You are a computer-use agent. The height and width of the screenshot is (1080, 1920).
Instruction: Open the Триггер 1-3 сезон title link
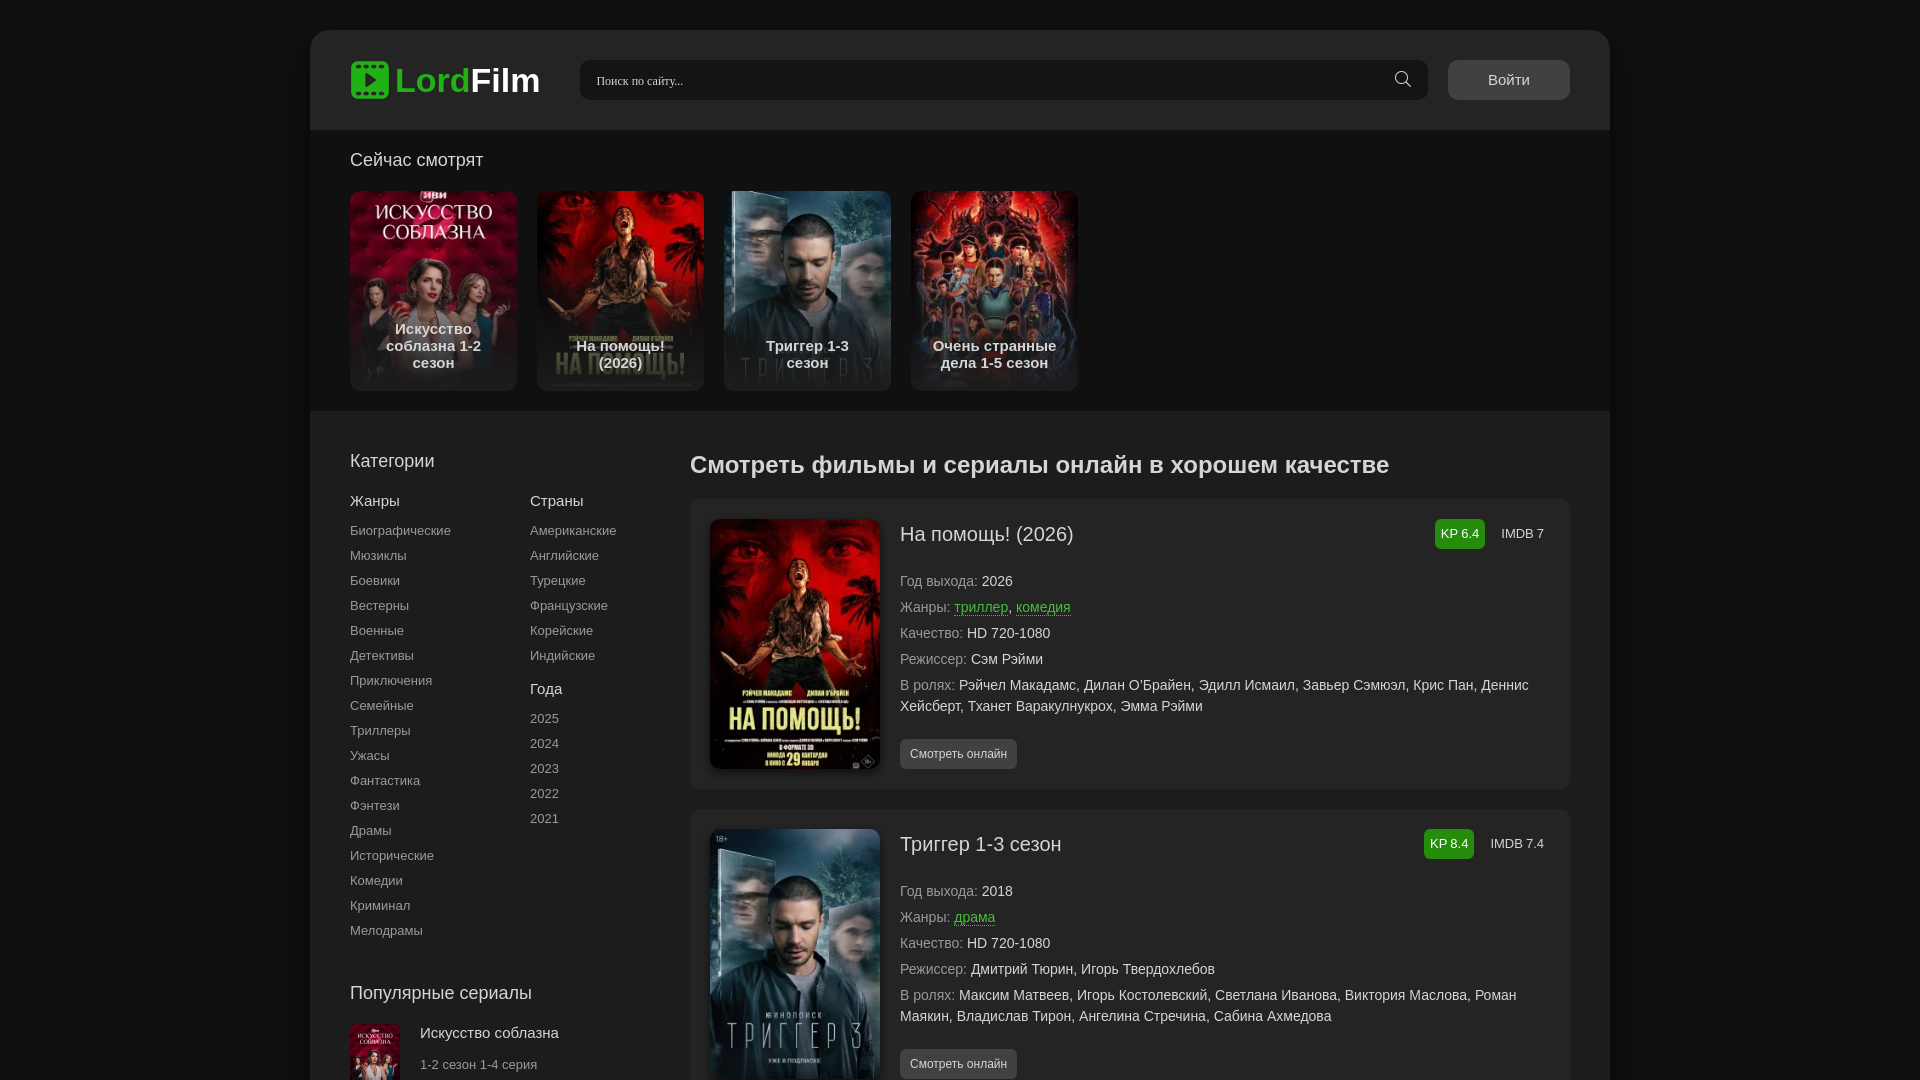pyautogui.click(x=980, y=844)
